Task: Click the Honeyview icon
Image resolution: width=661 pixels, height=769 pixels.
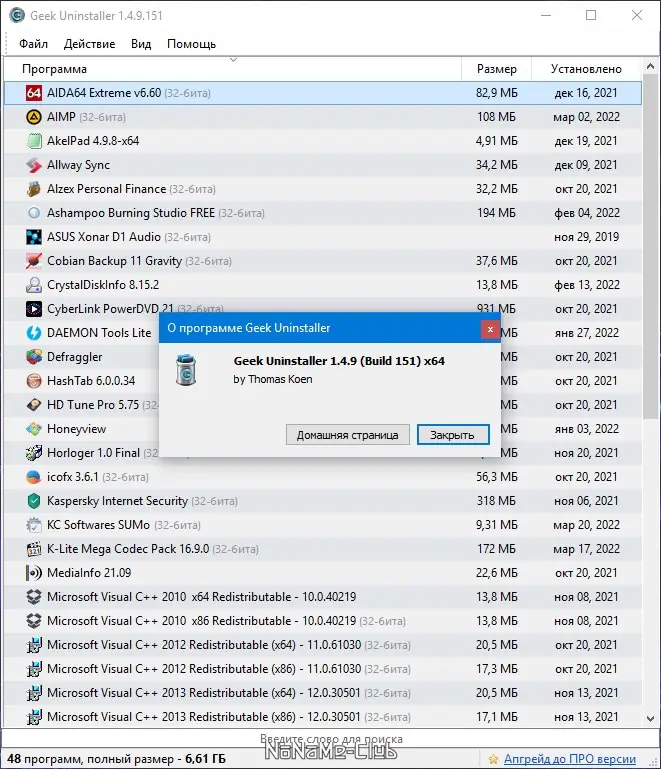Action: (33, 429)
